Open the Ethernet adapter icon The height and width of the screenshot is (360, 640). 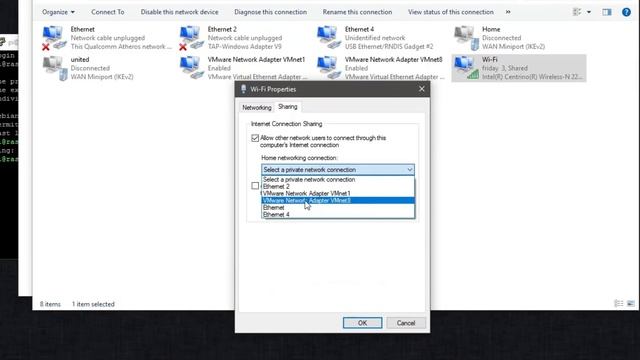(x=53, y=38)
